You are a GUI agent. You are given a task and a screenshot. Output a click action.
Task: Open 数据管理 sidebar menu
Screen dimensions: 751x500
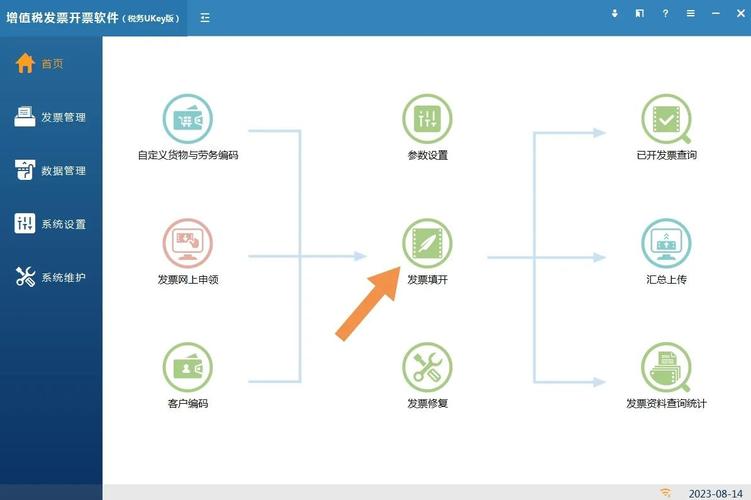pos(51,170)
